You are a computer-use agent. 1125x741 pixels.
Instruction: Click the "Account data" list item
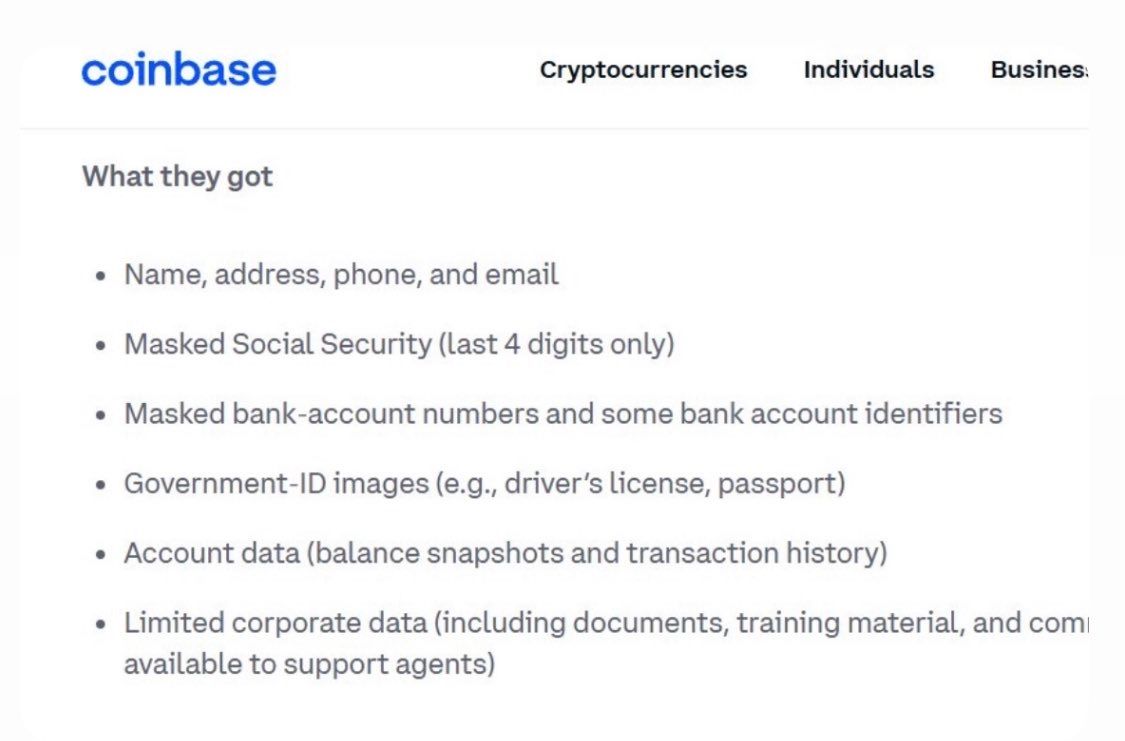pos(211,554)
